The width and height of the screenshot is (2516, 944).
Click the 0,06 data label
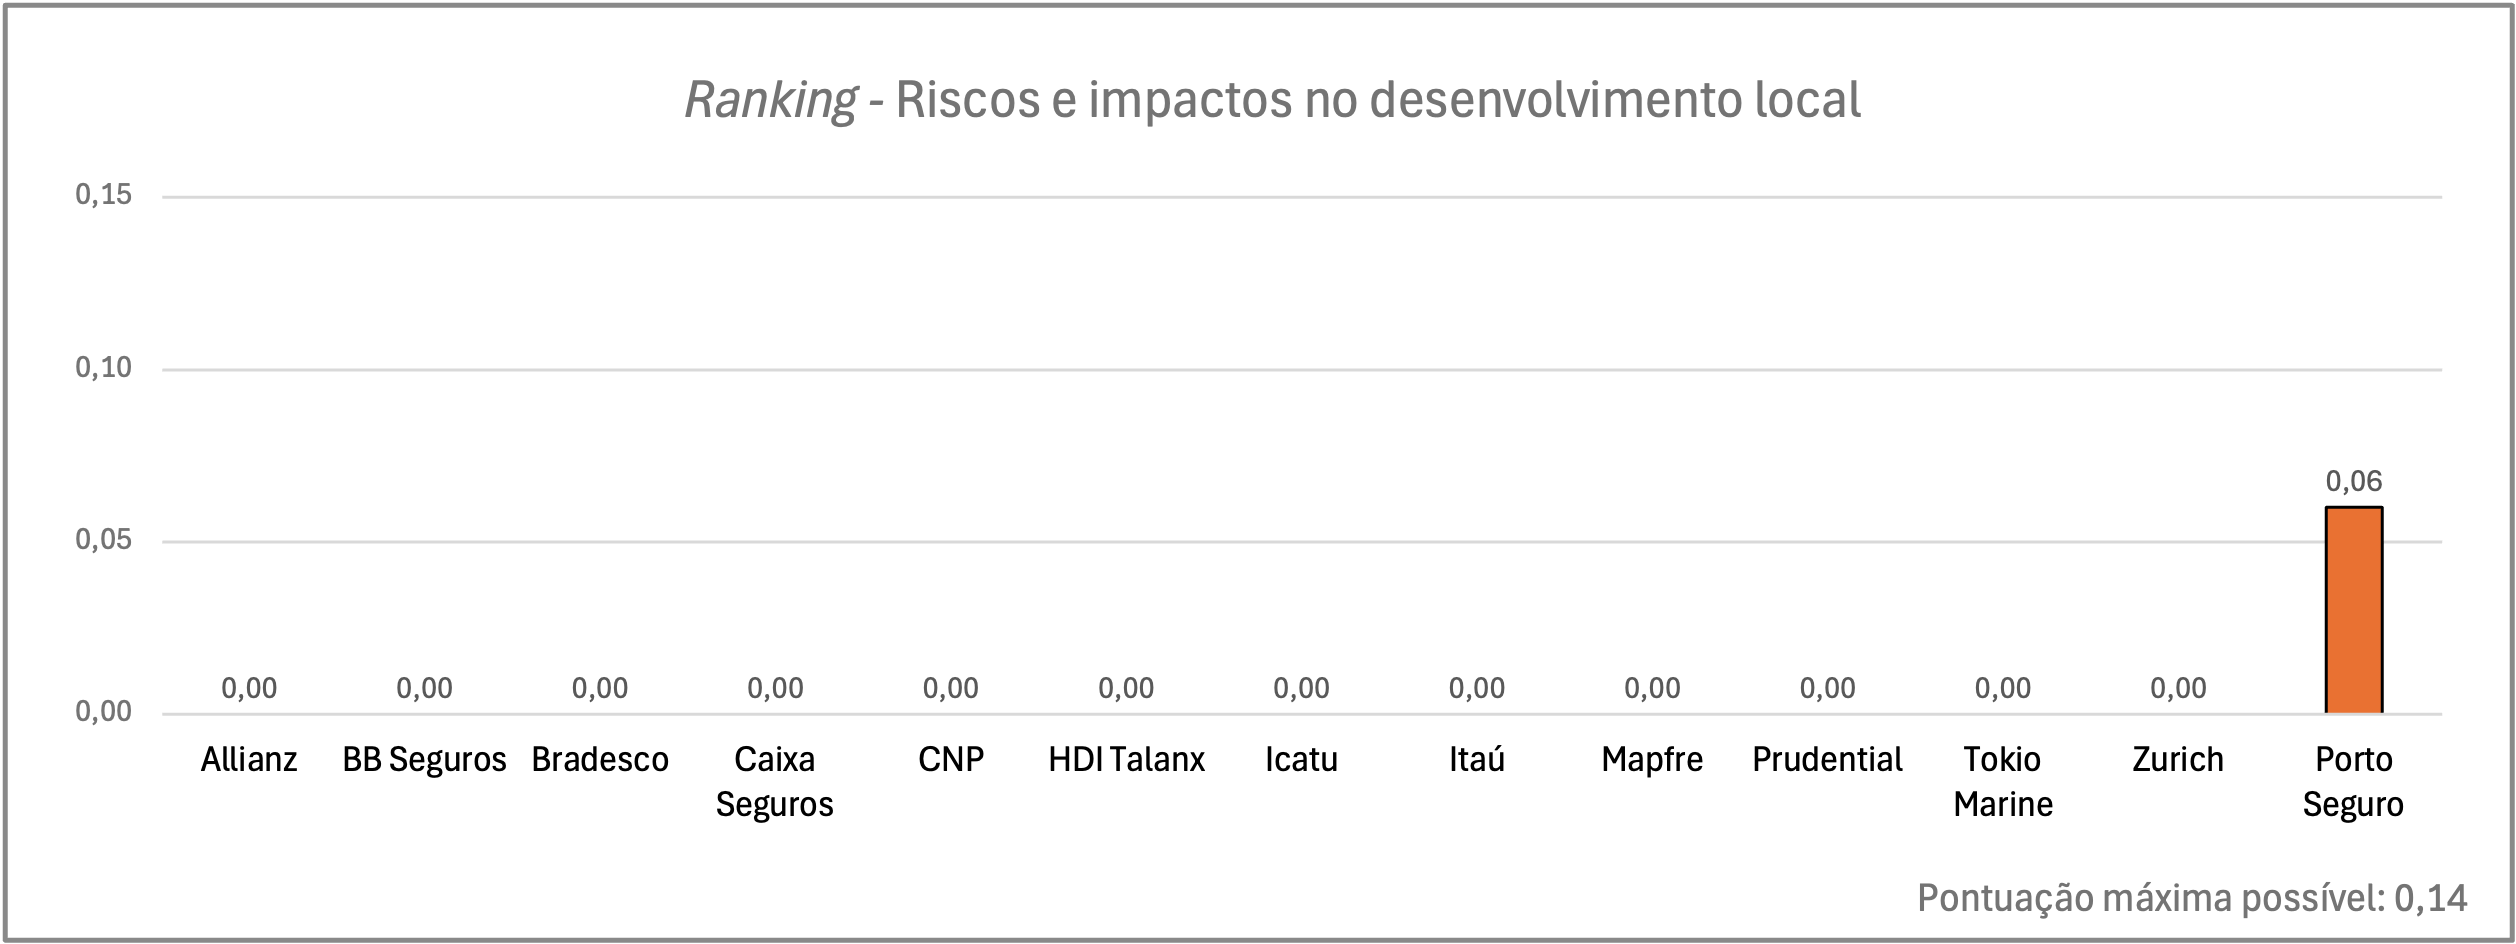pyautogui.click(x=2353, y=481)
